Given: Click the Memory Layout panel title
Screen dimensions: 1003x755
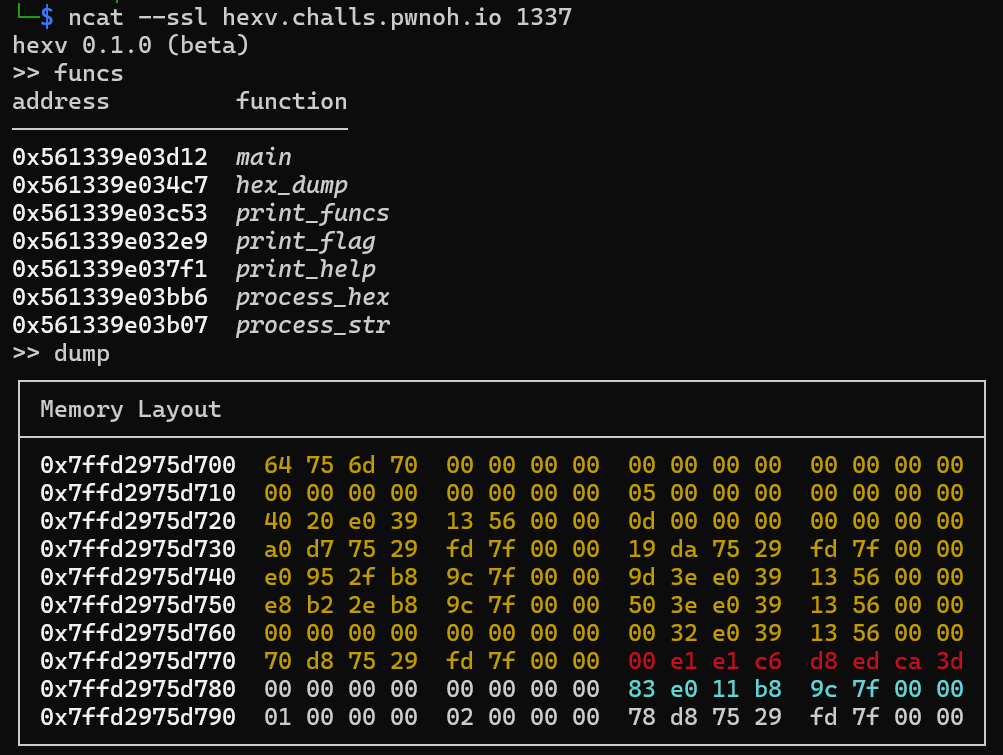Looking at the screenshot, I should click(130, 410).
